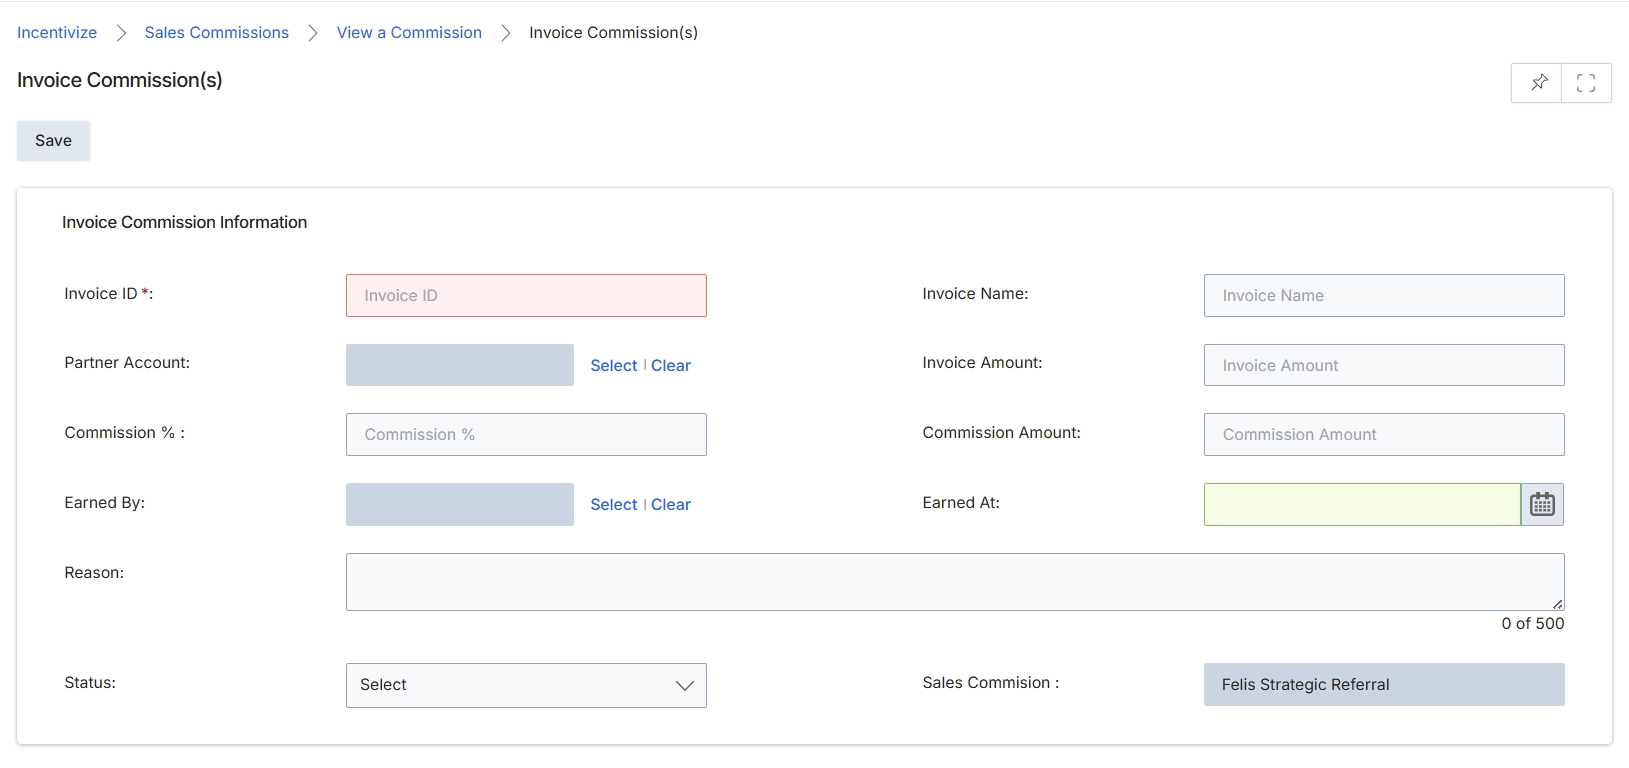Focus the Invoice ID field

coord(526,296)
